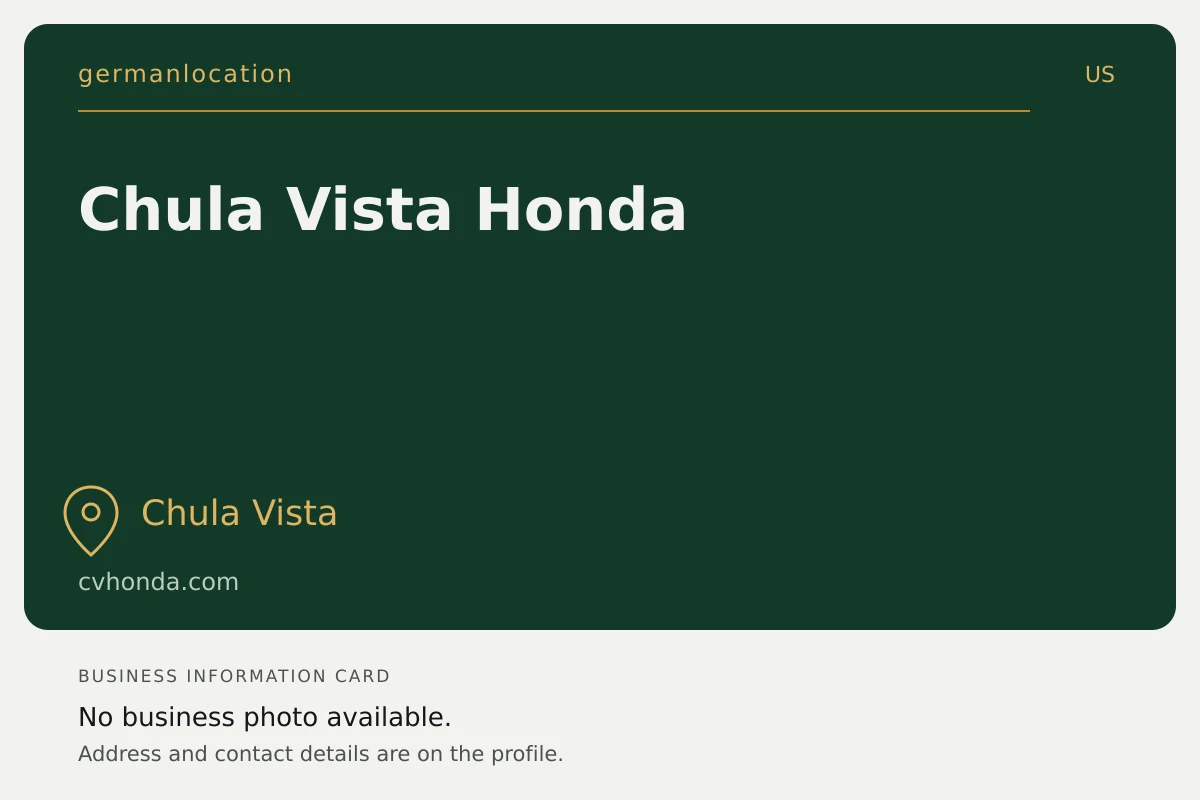
Task: Click the US country code label
Action: tap(1100, 75)
